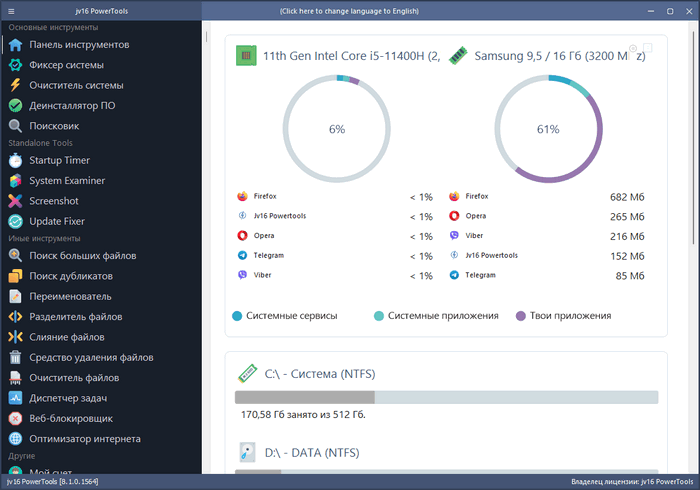The image size is (700, 490).
Task: Click the jv16 PowerTools version in status bar
Action: 53,482
